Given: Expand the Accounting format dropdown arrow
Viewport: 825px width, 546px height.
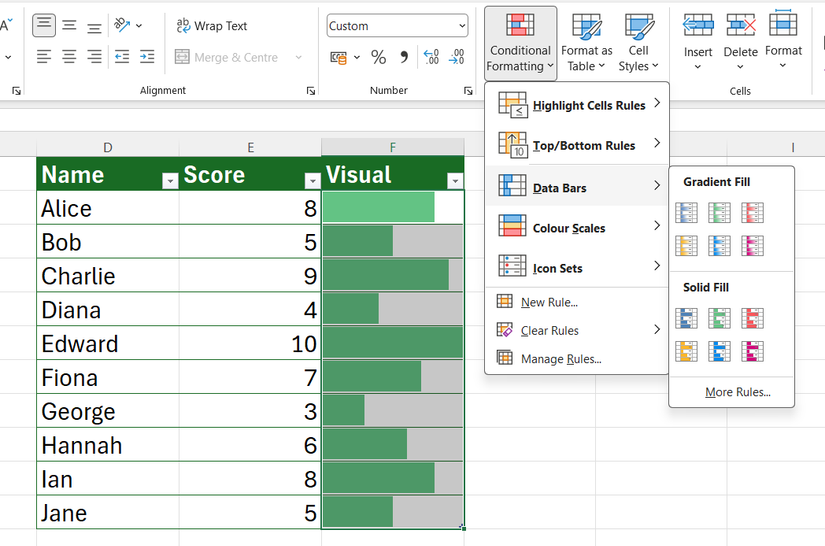Looking at the screenshot, I should 357,57.
